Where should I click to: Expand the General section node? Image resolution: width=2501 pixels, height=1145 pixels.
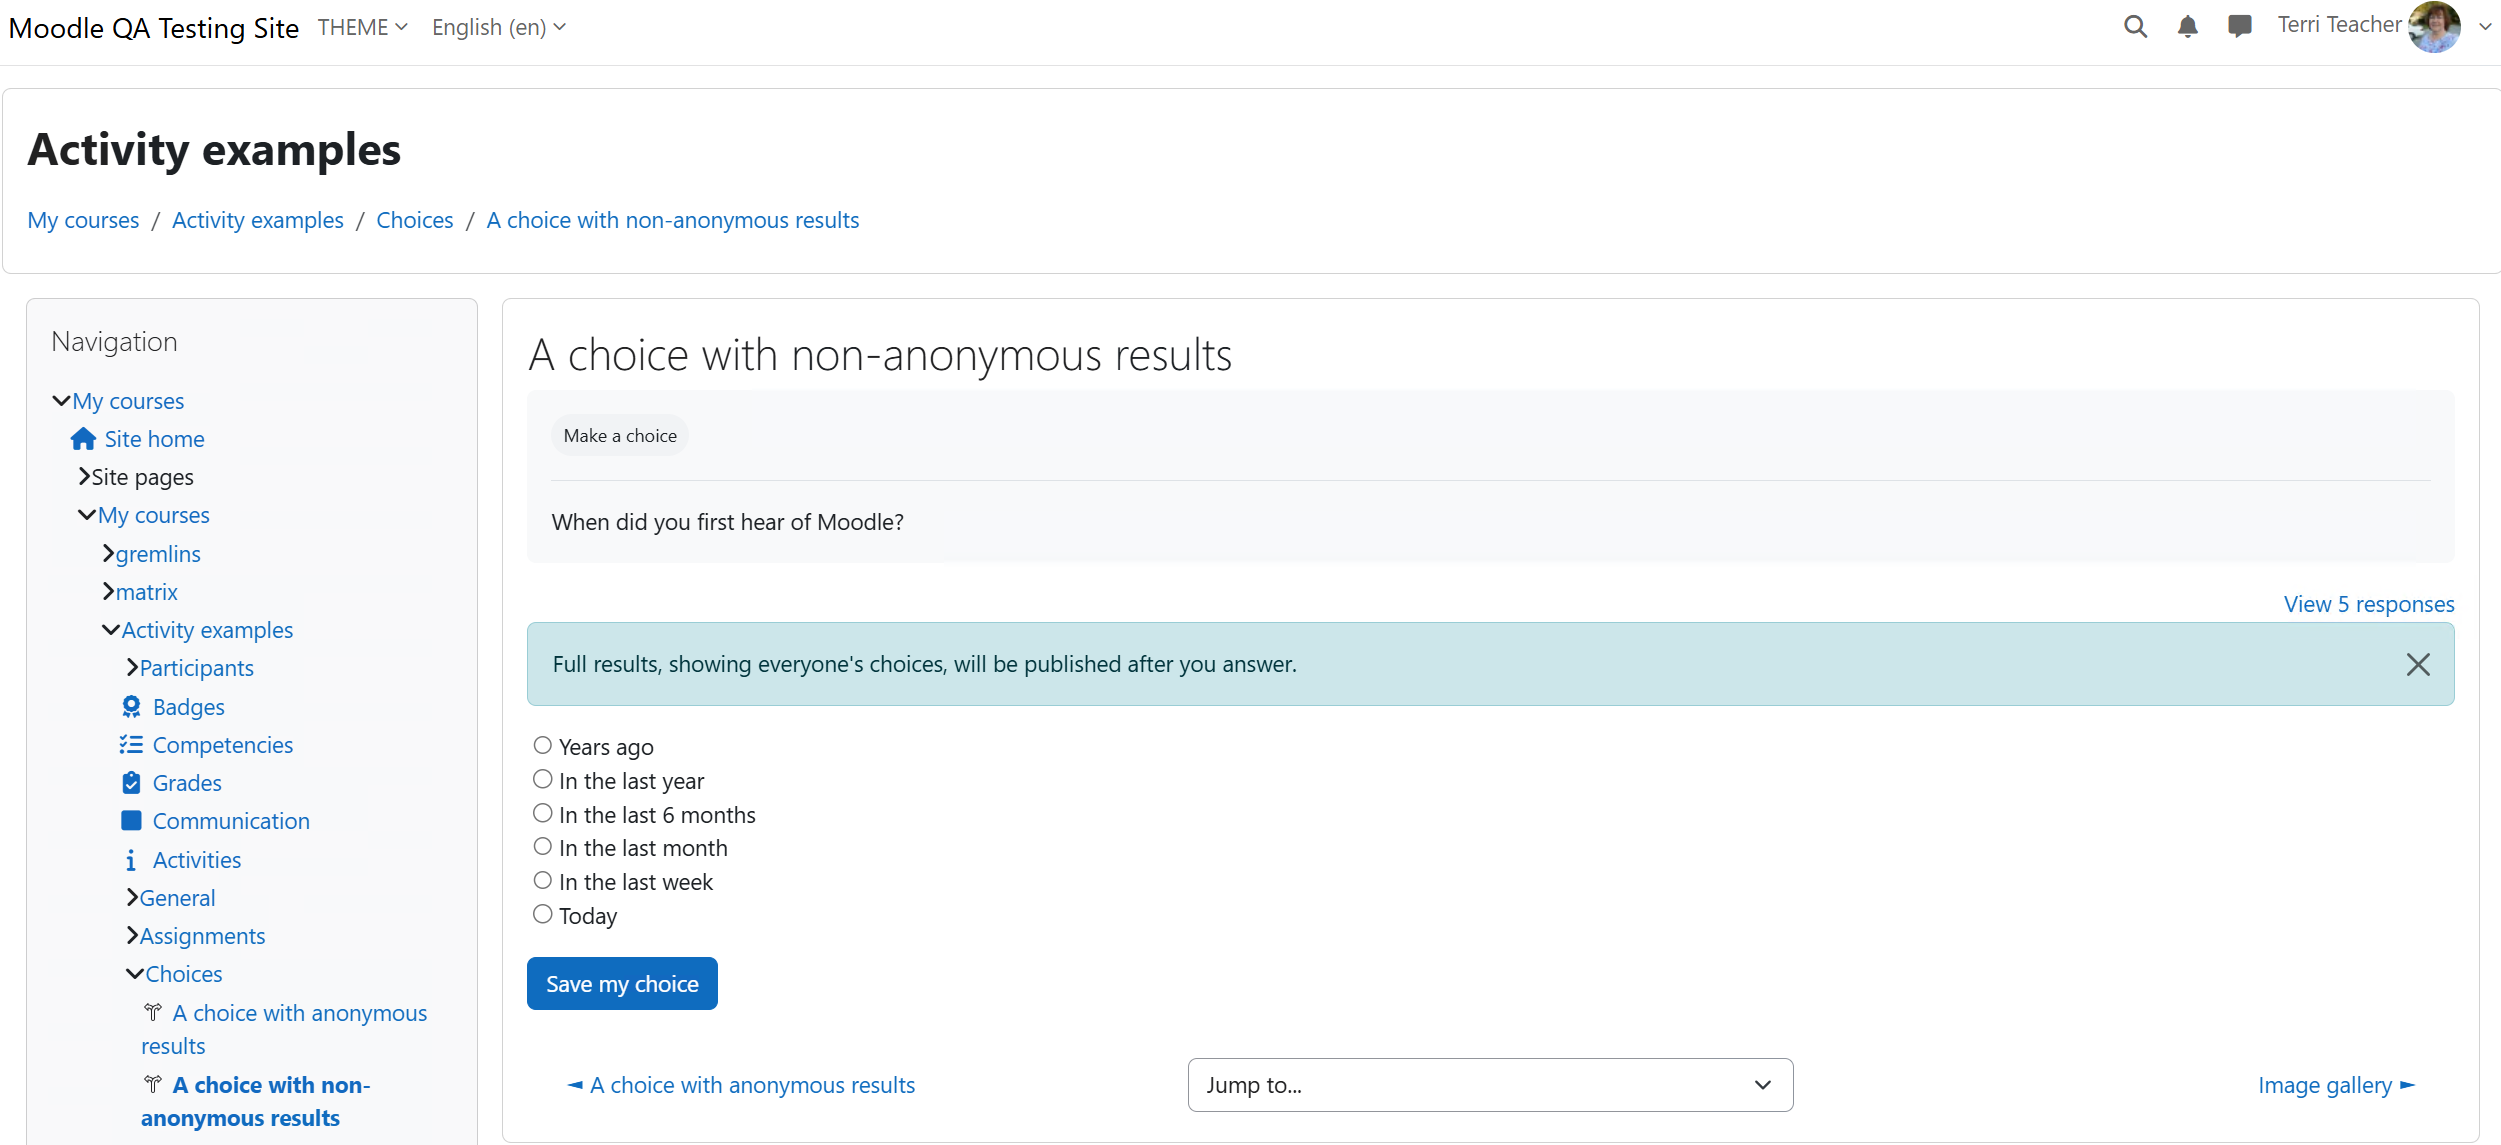click(x=132, y=897)
